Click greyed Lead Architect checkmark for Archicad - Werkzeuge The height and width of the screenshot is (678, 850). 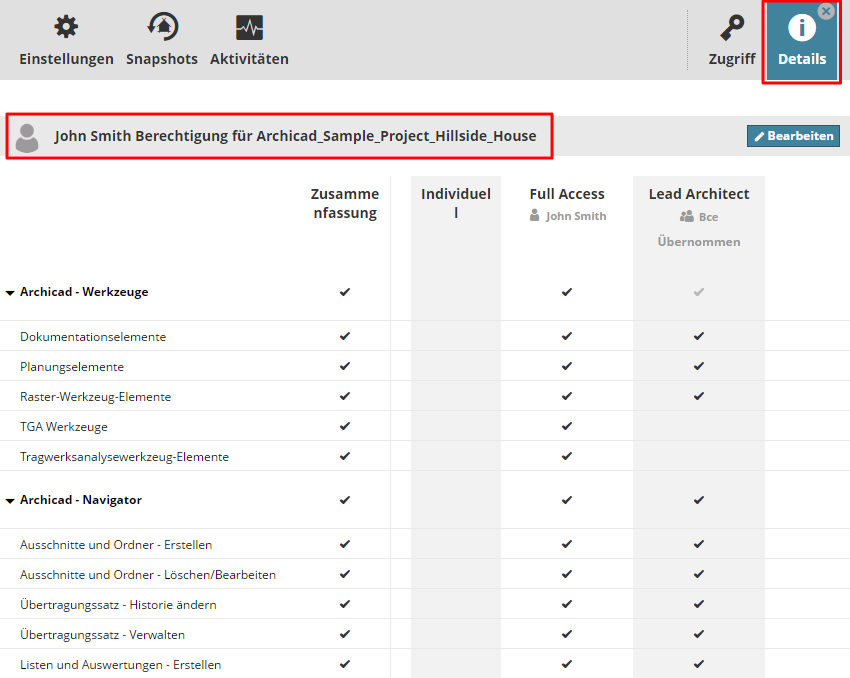pos(699,292)
